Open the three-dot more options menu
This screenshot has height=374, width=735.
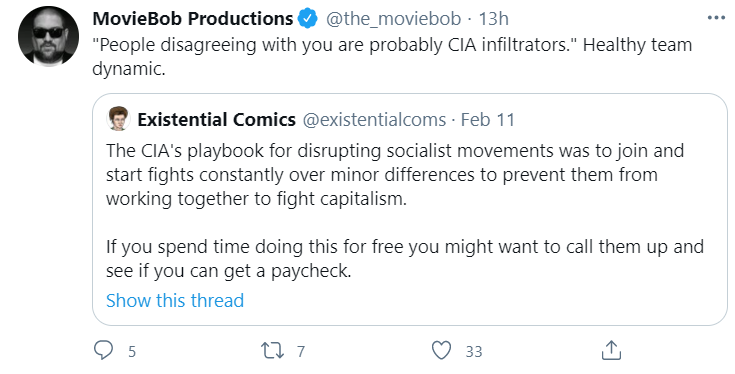(716, 18)
